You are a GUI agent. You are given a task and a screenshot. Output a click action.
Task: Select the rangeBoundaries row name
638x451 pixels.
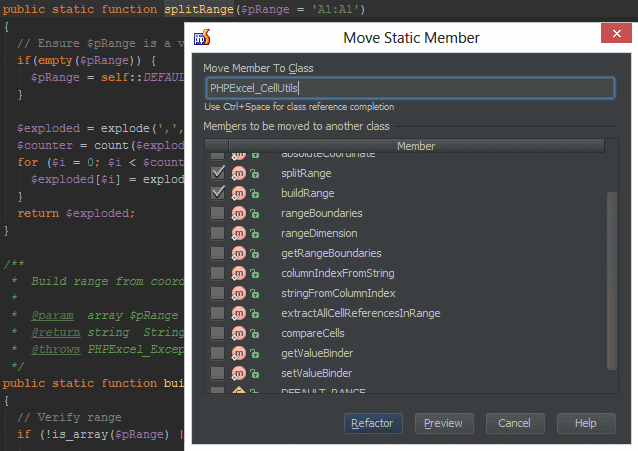321,213
